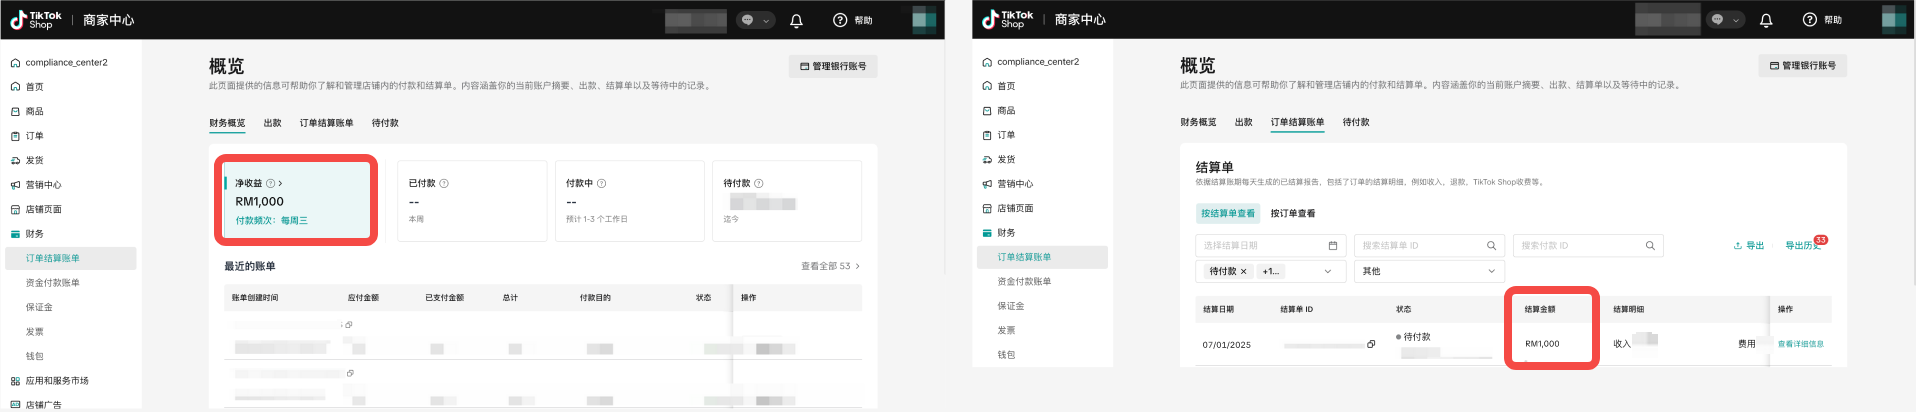Click the help icon next to 已付款
This screenshot has height=412, width=1916.
[444, 183]
